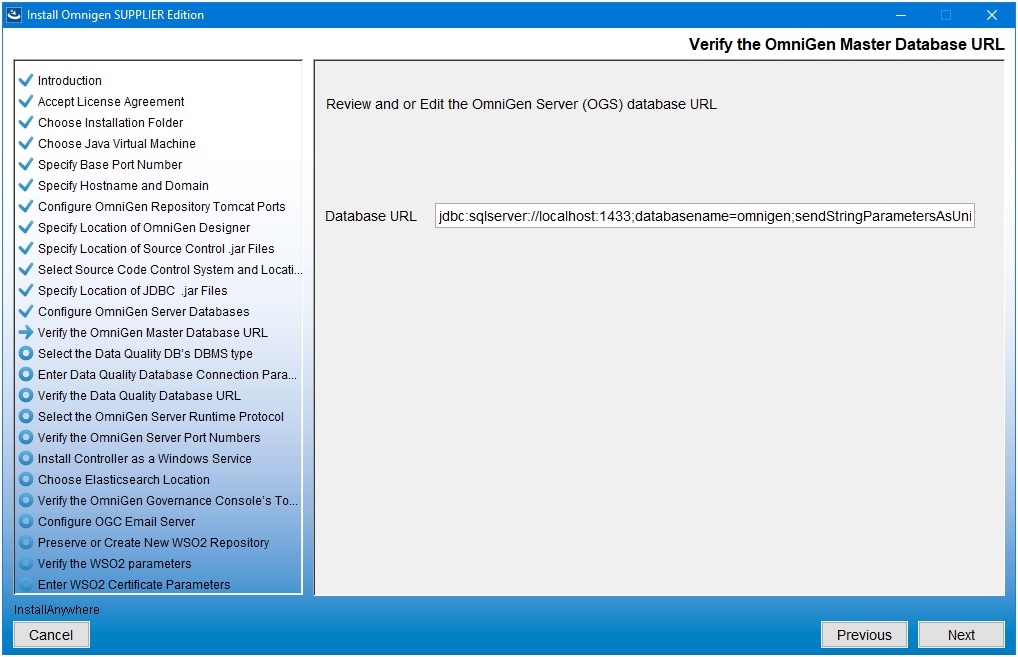Select 'Configure OGC Email Server' step text
Image resolution: width=1018 pixels, height=657 pixels.
tap(116, 521)
